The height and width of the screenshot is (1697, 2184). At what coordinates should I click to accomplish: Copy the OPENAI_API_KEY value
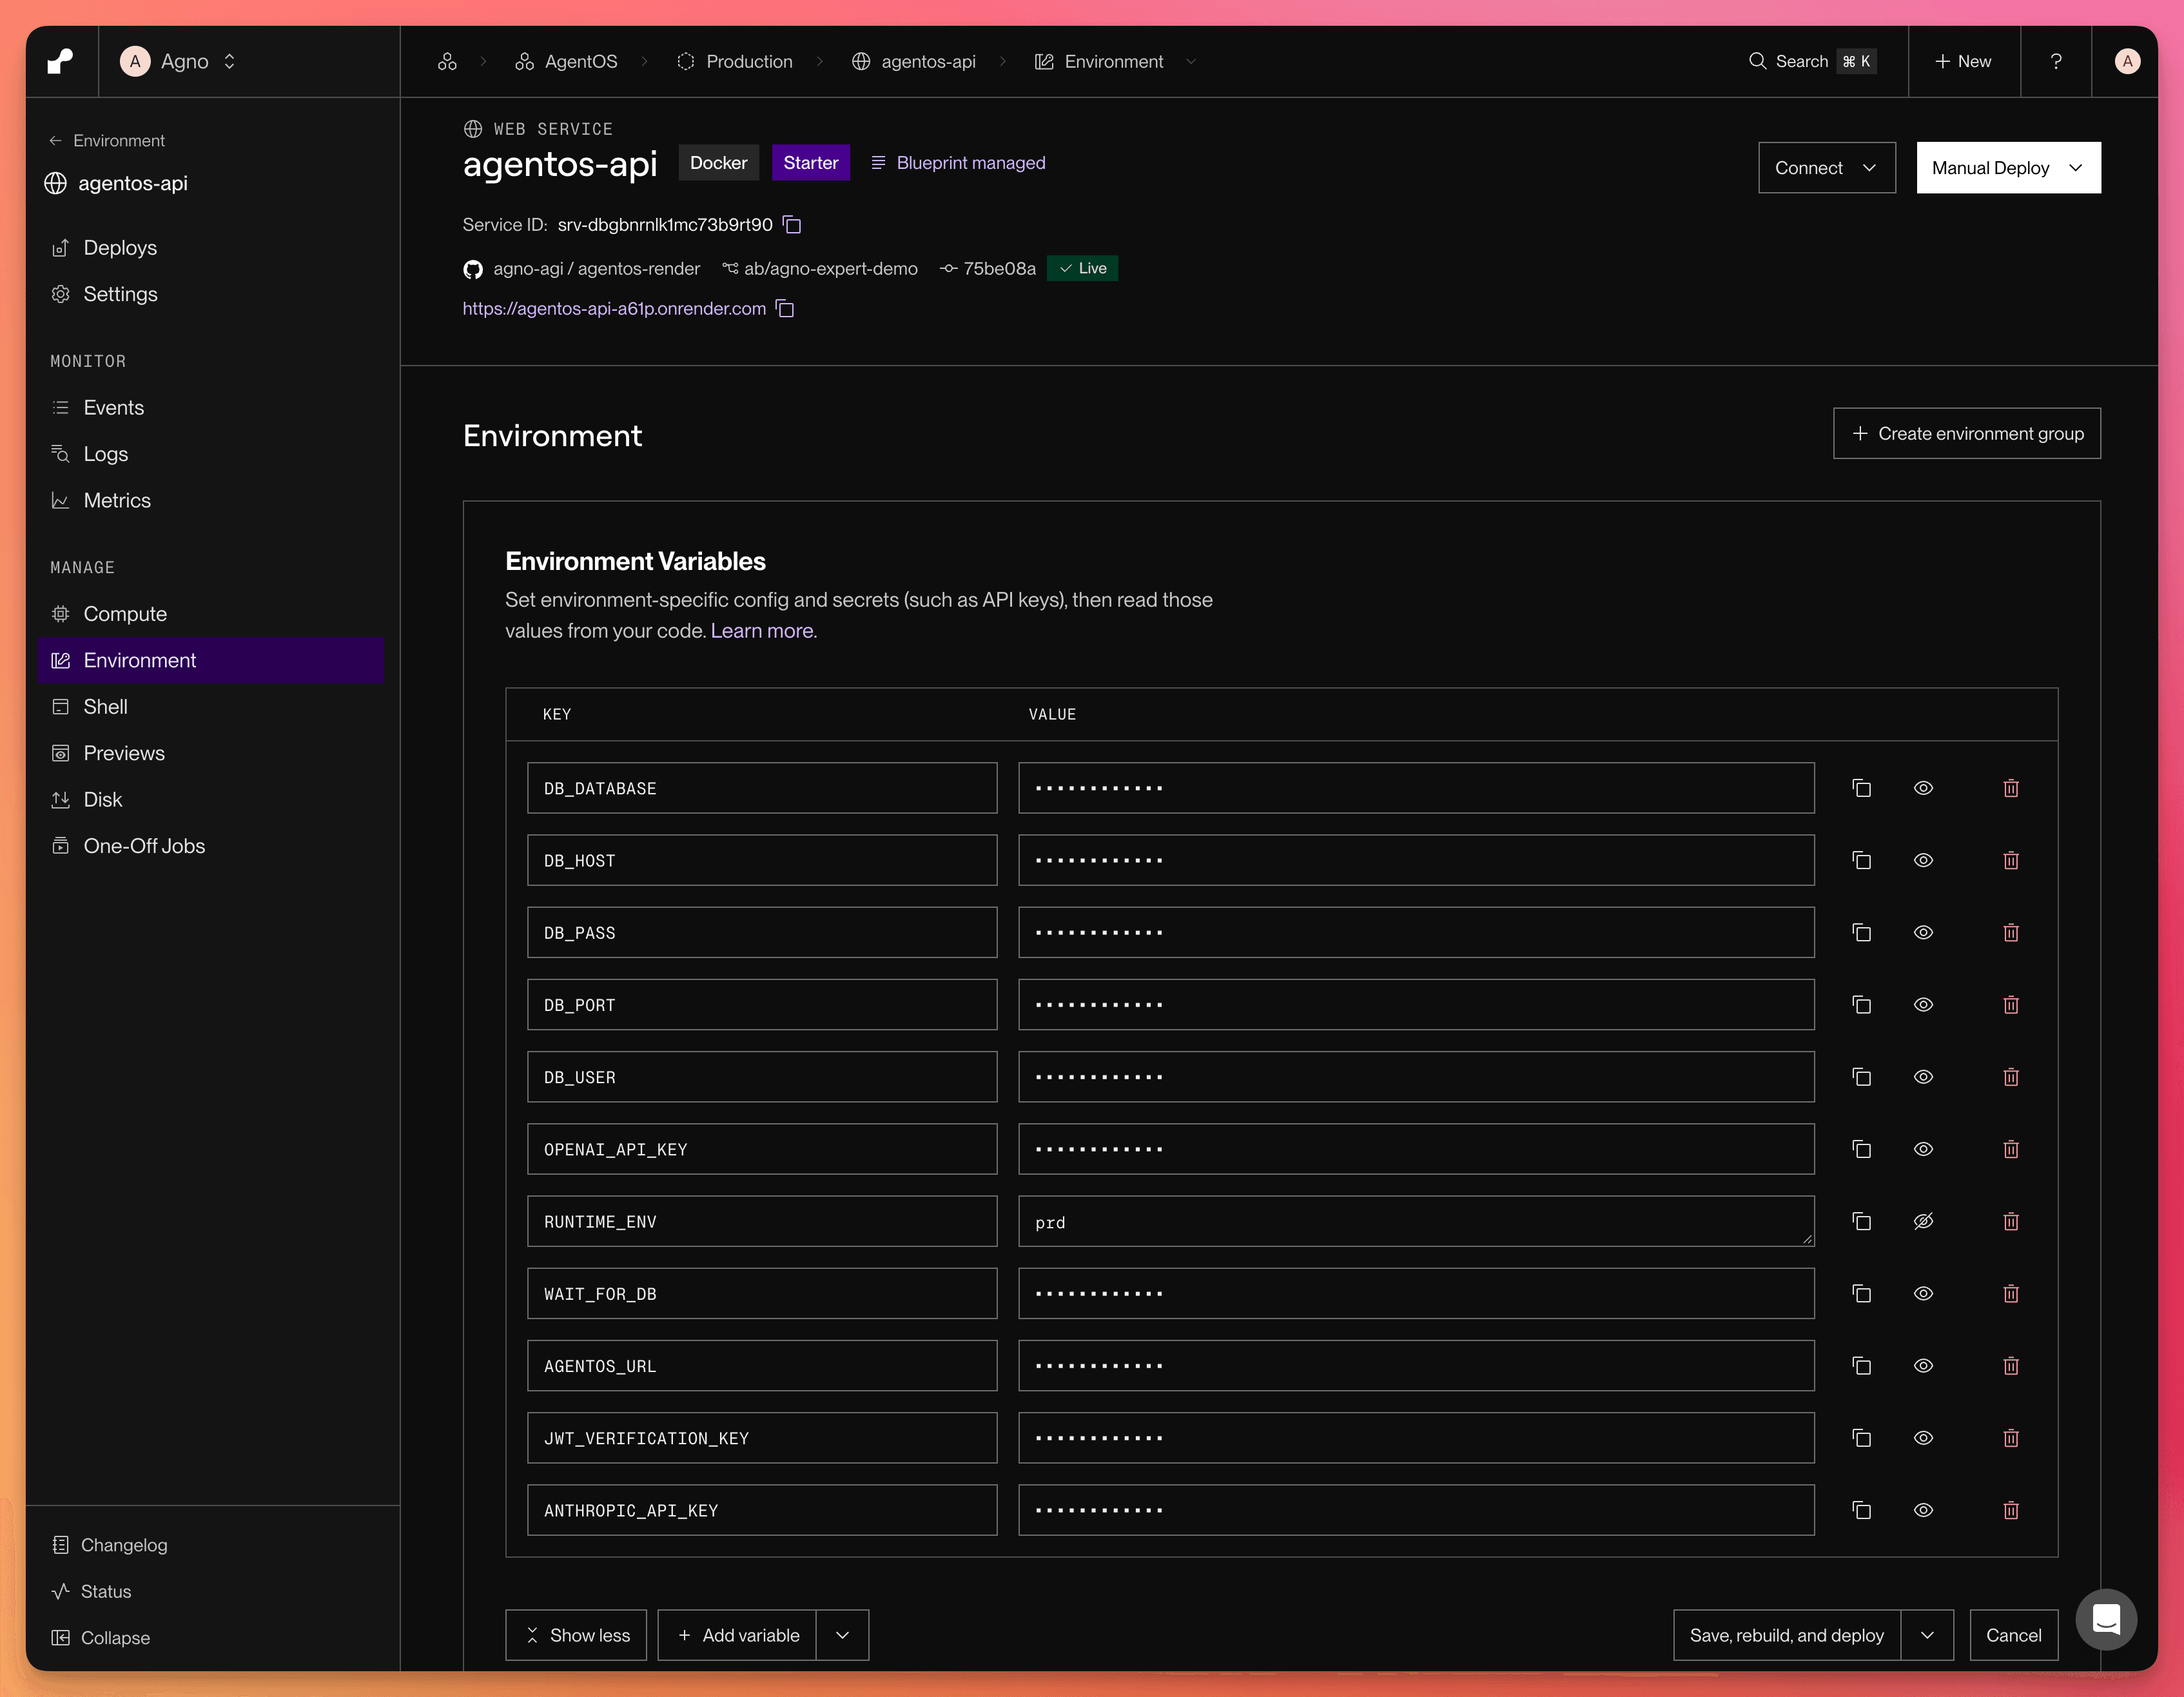click(1861, 1149)
